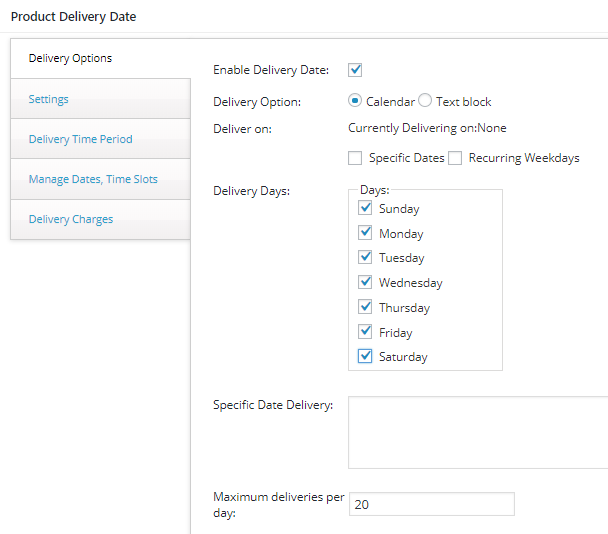
Task: Disable Saturday deliveries checkbox
Action: point(365,356)
